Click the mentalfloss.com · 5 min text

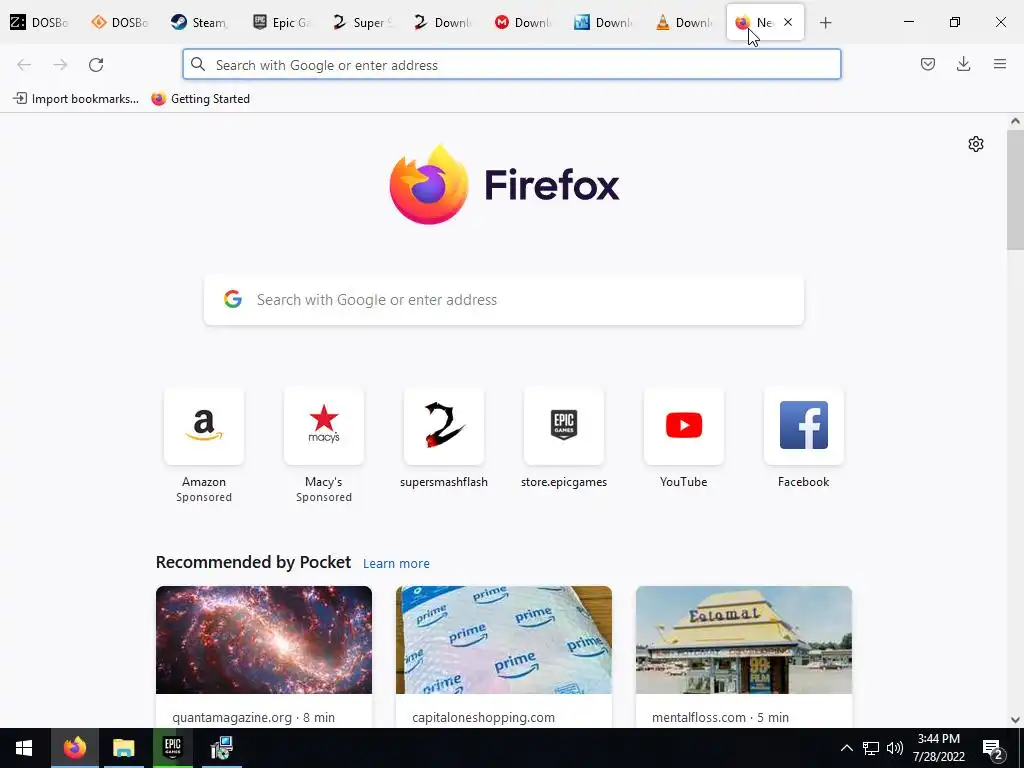pos(720,717)
